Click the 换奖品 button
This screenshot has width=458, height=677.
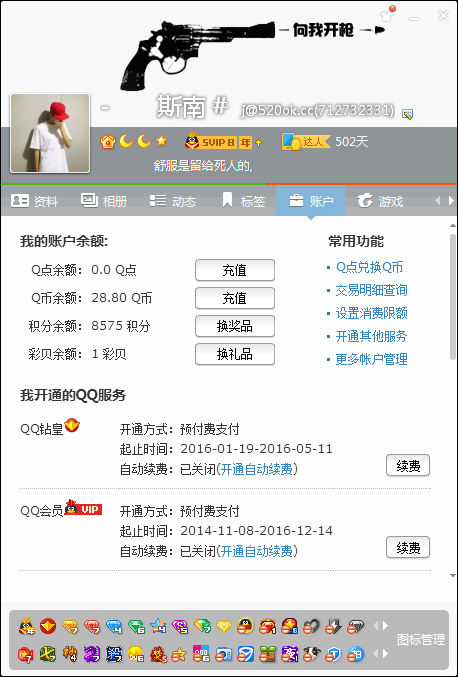coord(235,326)
